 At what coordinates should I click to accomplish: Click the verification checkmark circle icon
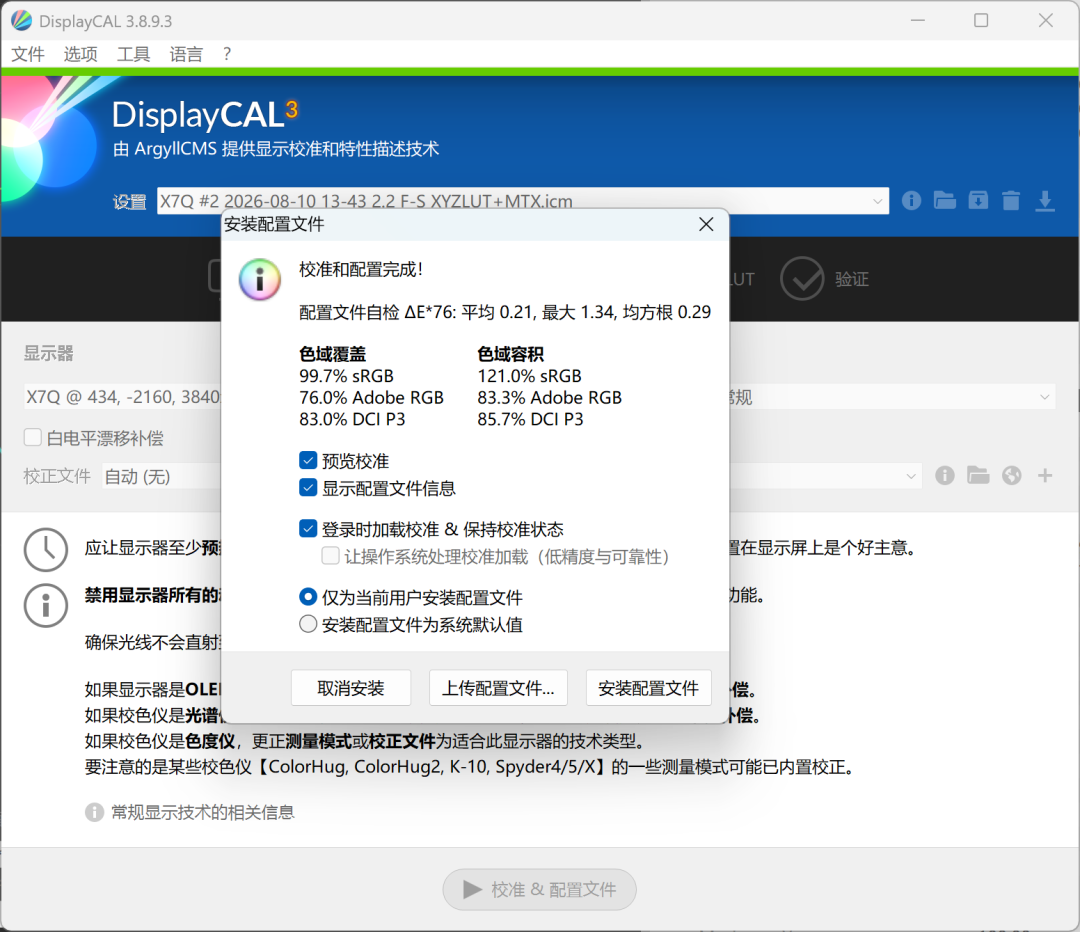click(x=802, y=279)
